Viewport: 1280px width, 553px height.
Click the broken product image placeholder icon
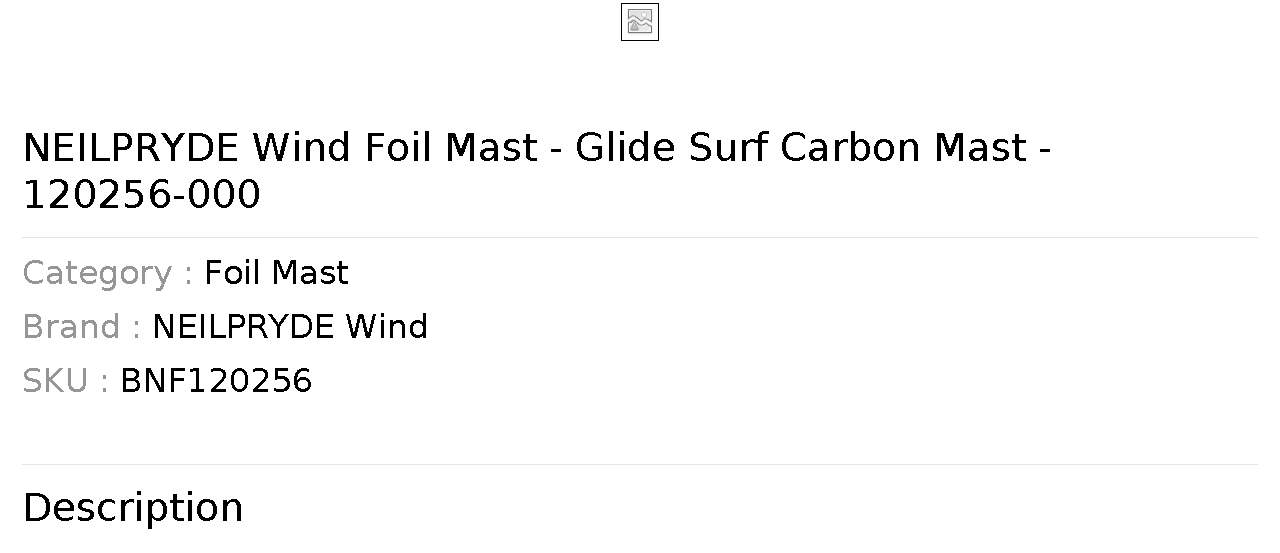(x=640, y=22)
